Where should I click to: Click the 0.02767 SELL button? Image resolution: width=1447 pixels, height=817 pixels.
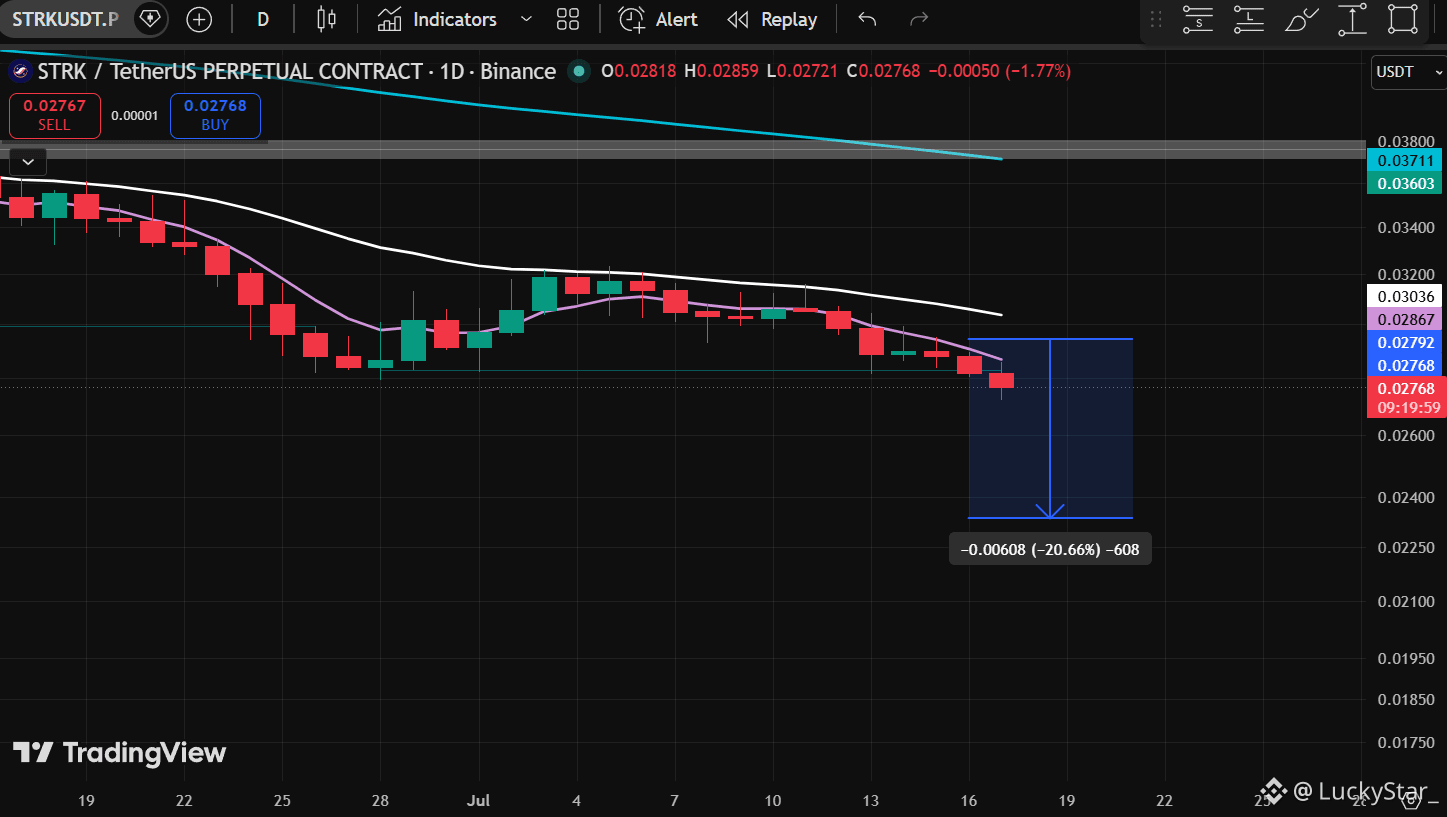coord(55,115)
